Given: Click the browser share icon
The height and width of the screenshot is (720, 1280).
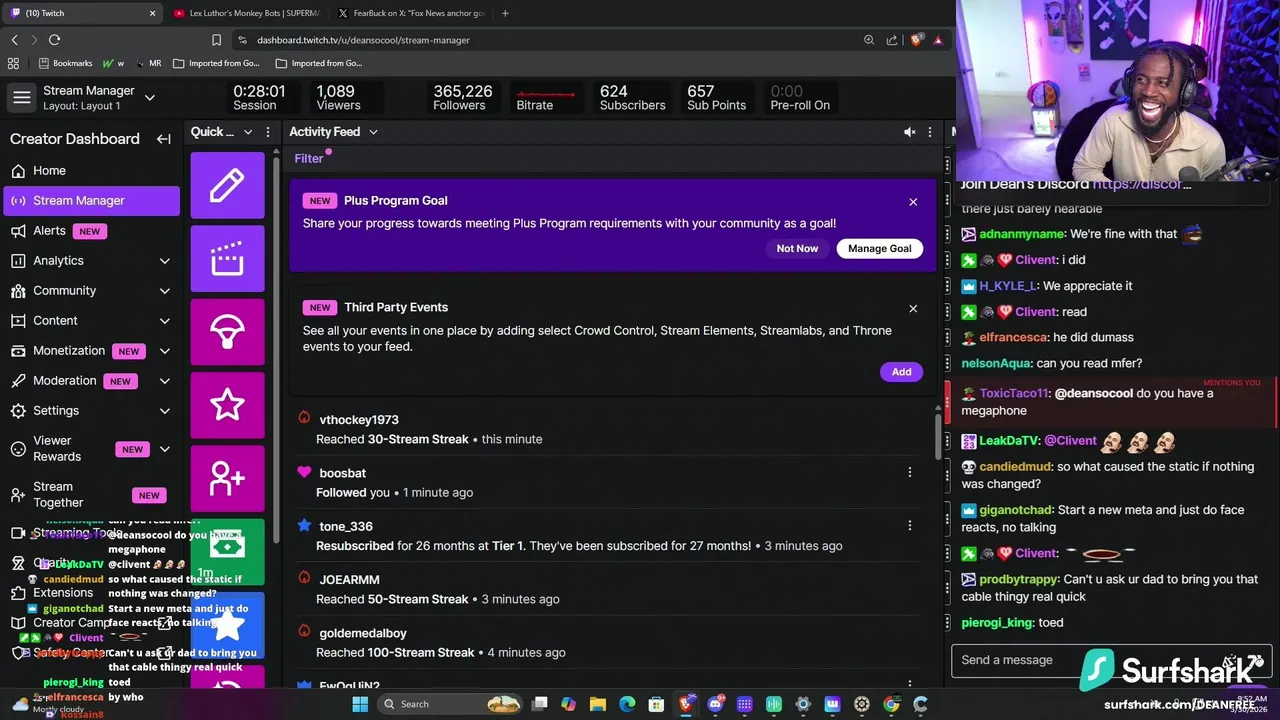Looking at the screenshot, I should 892,40.
